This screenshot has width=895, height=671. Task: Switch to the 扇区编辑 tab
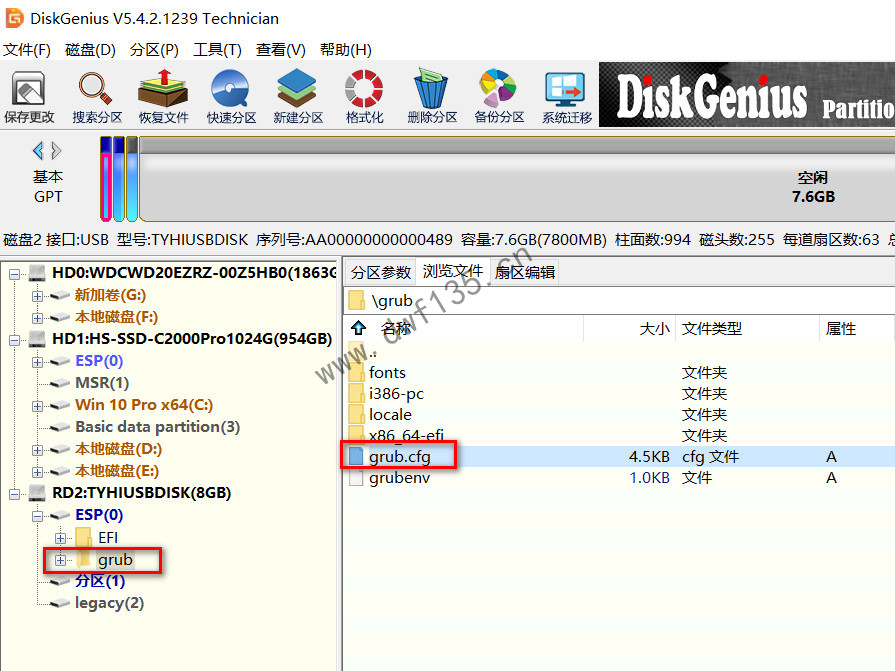[x=525, y=272]
